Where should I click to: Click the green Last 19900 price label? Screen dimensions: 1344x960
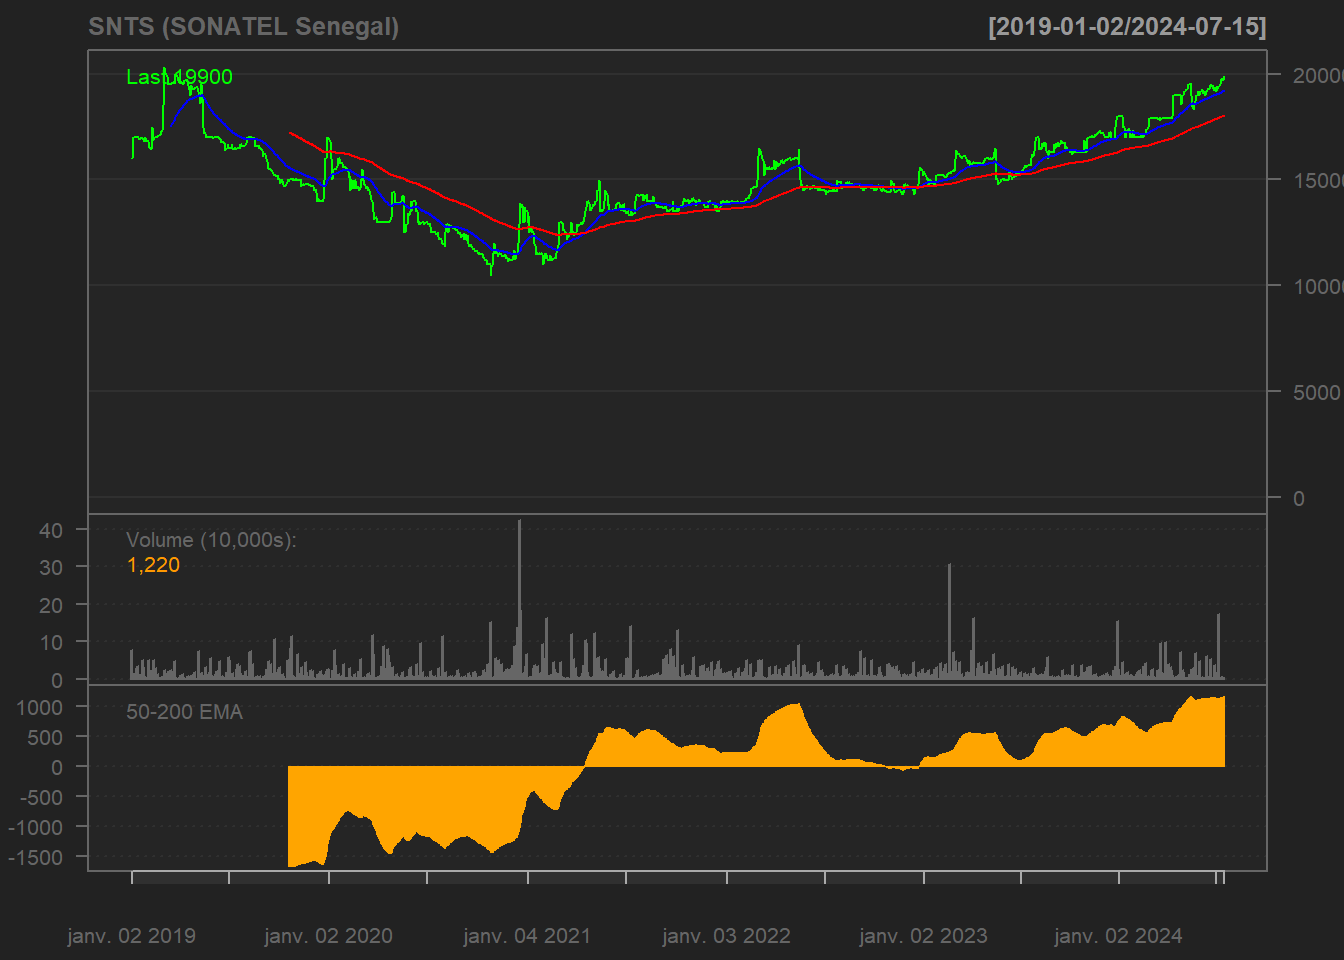coord(179,77)
